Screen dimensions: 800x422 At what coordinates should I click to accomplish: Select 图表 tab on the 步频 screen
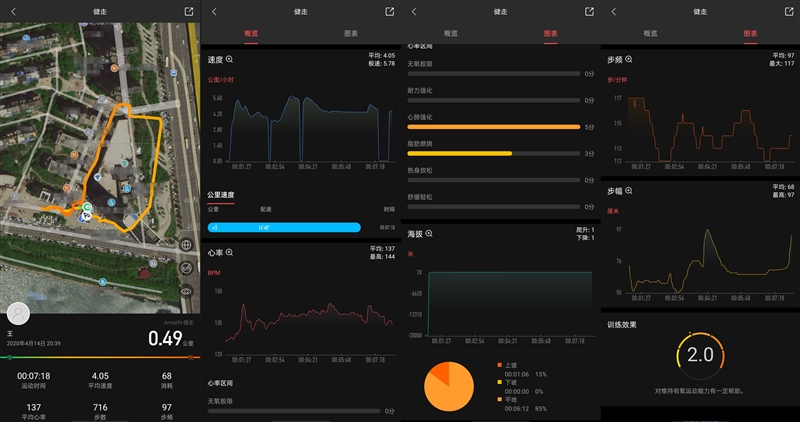pos(751,34)
